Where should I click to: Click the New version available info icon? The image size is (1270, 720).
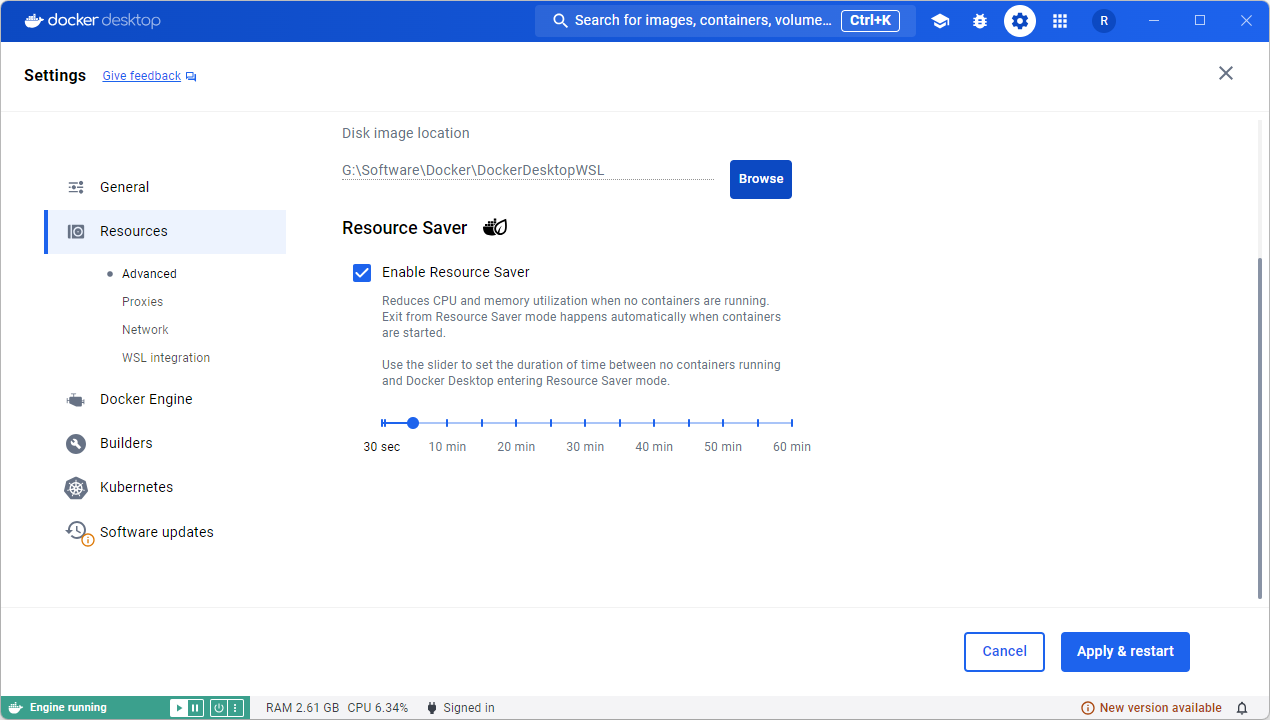(x=1088, y=708)
